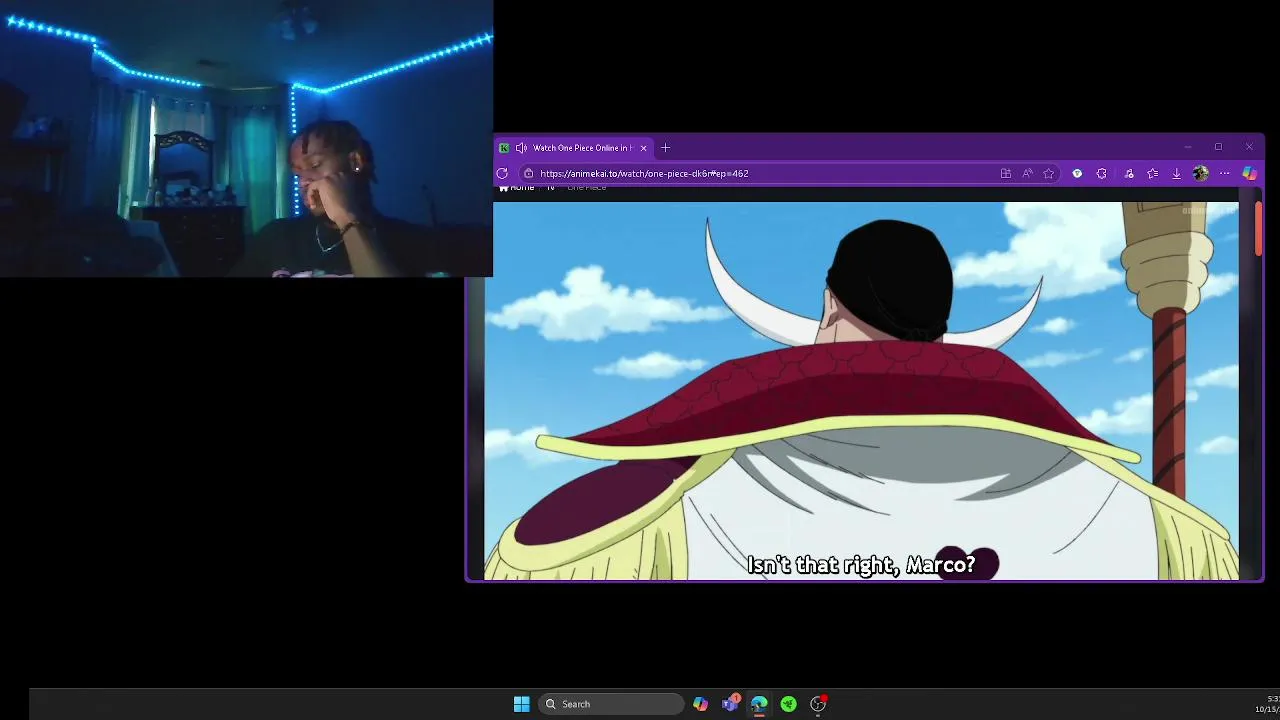Open Settings and more menu
This screenshot has height=720, width=1280.
click(1224, 173)
